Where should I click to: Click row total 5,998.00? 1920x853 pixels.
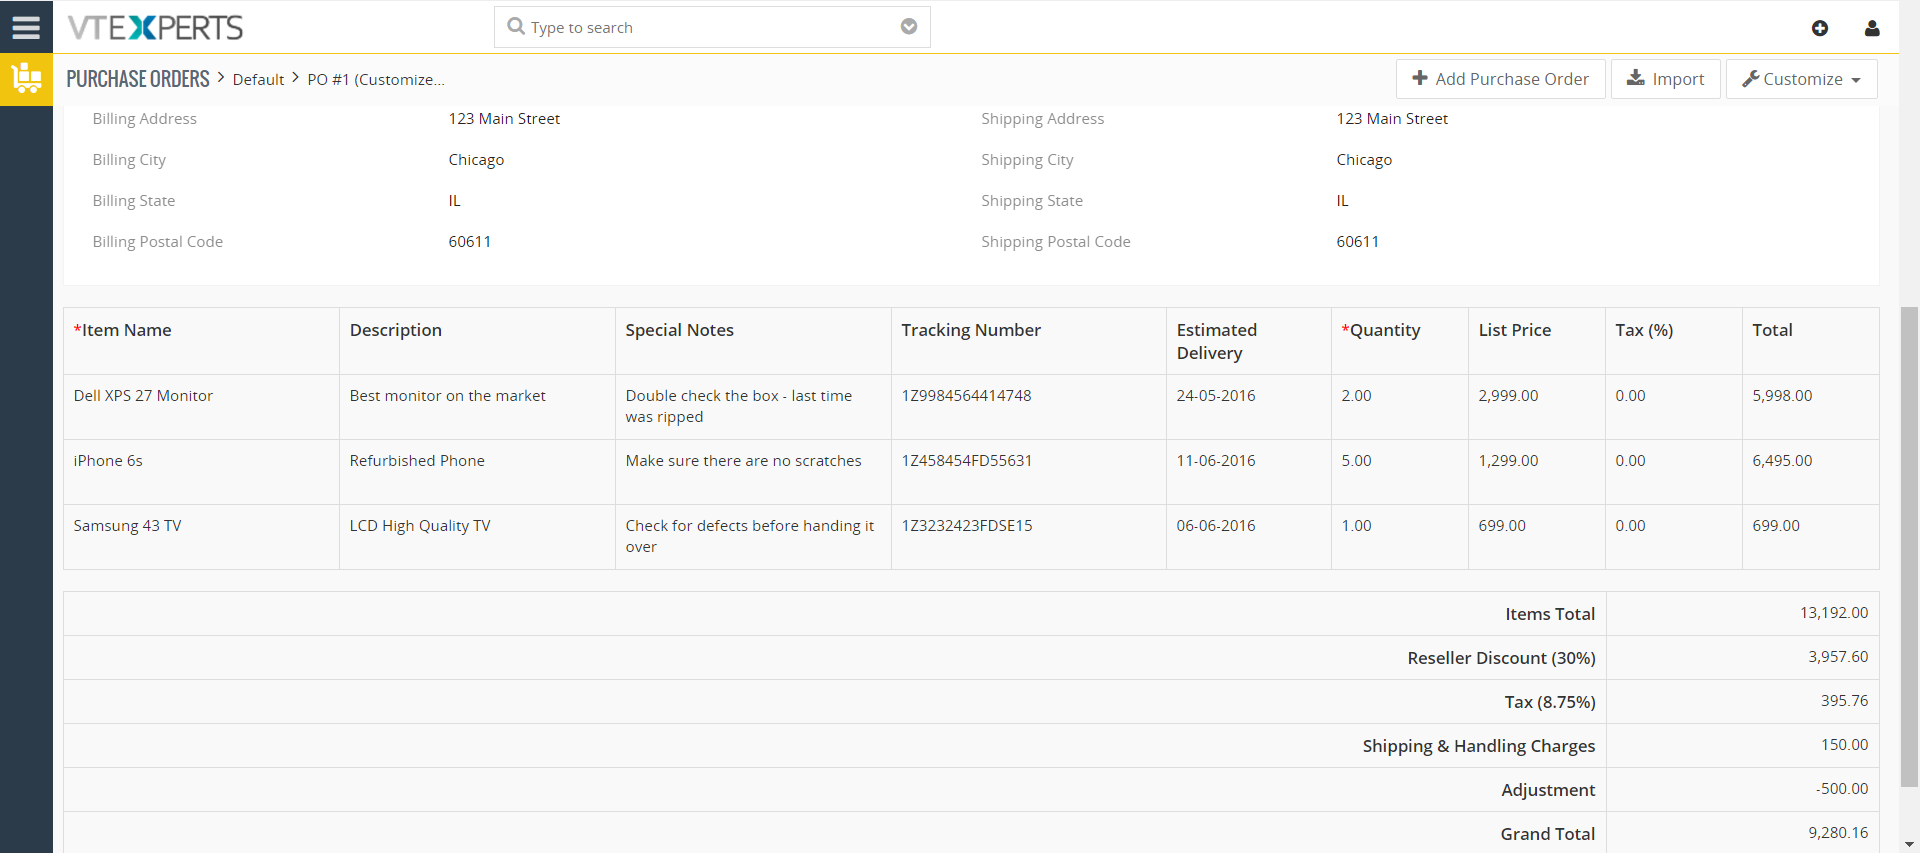pyautogui.click(x=1782, y=396)
